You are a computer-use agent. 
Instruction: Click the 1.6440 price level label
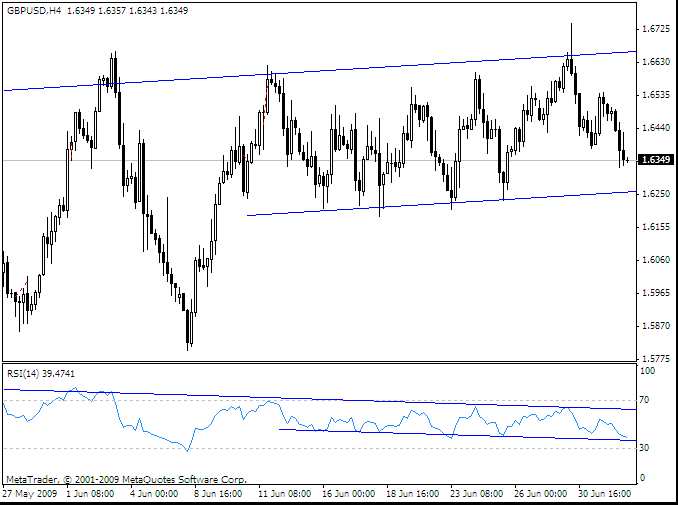pyautogui.click(x=656, y=128)
